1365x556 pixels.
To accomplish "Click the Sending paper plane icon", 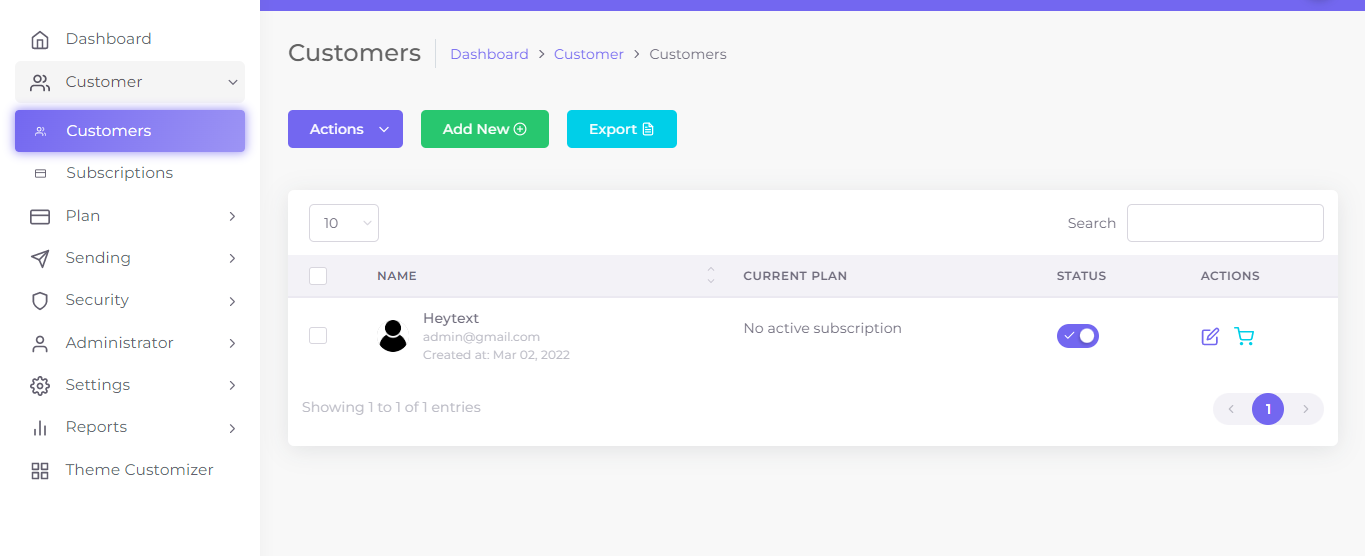I will 40,259.
